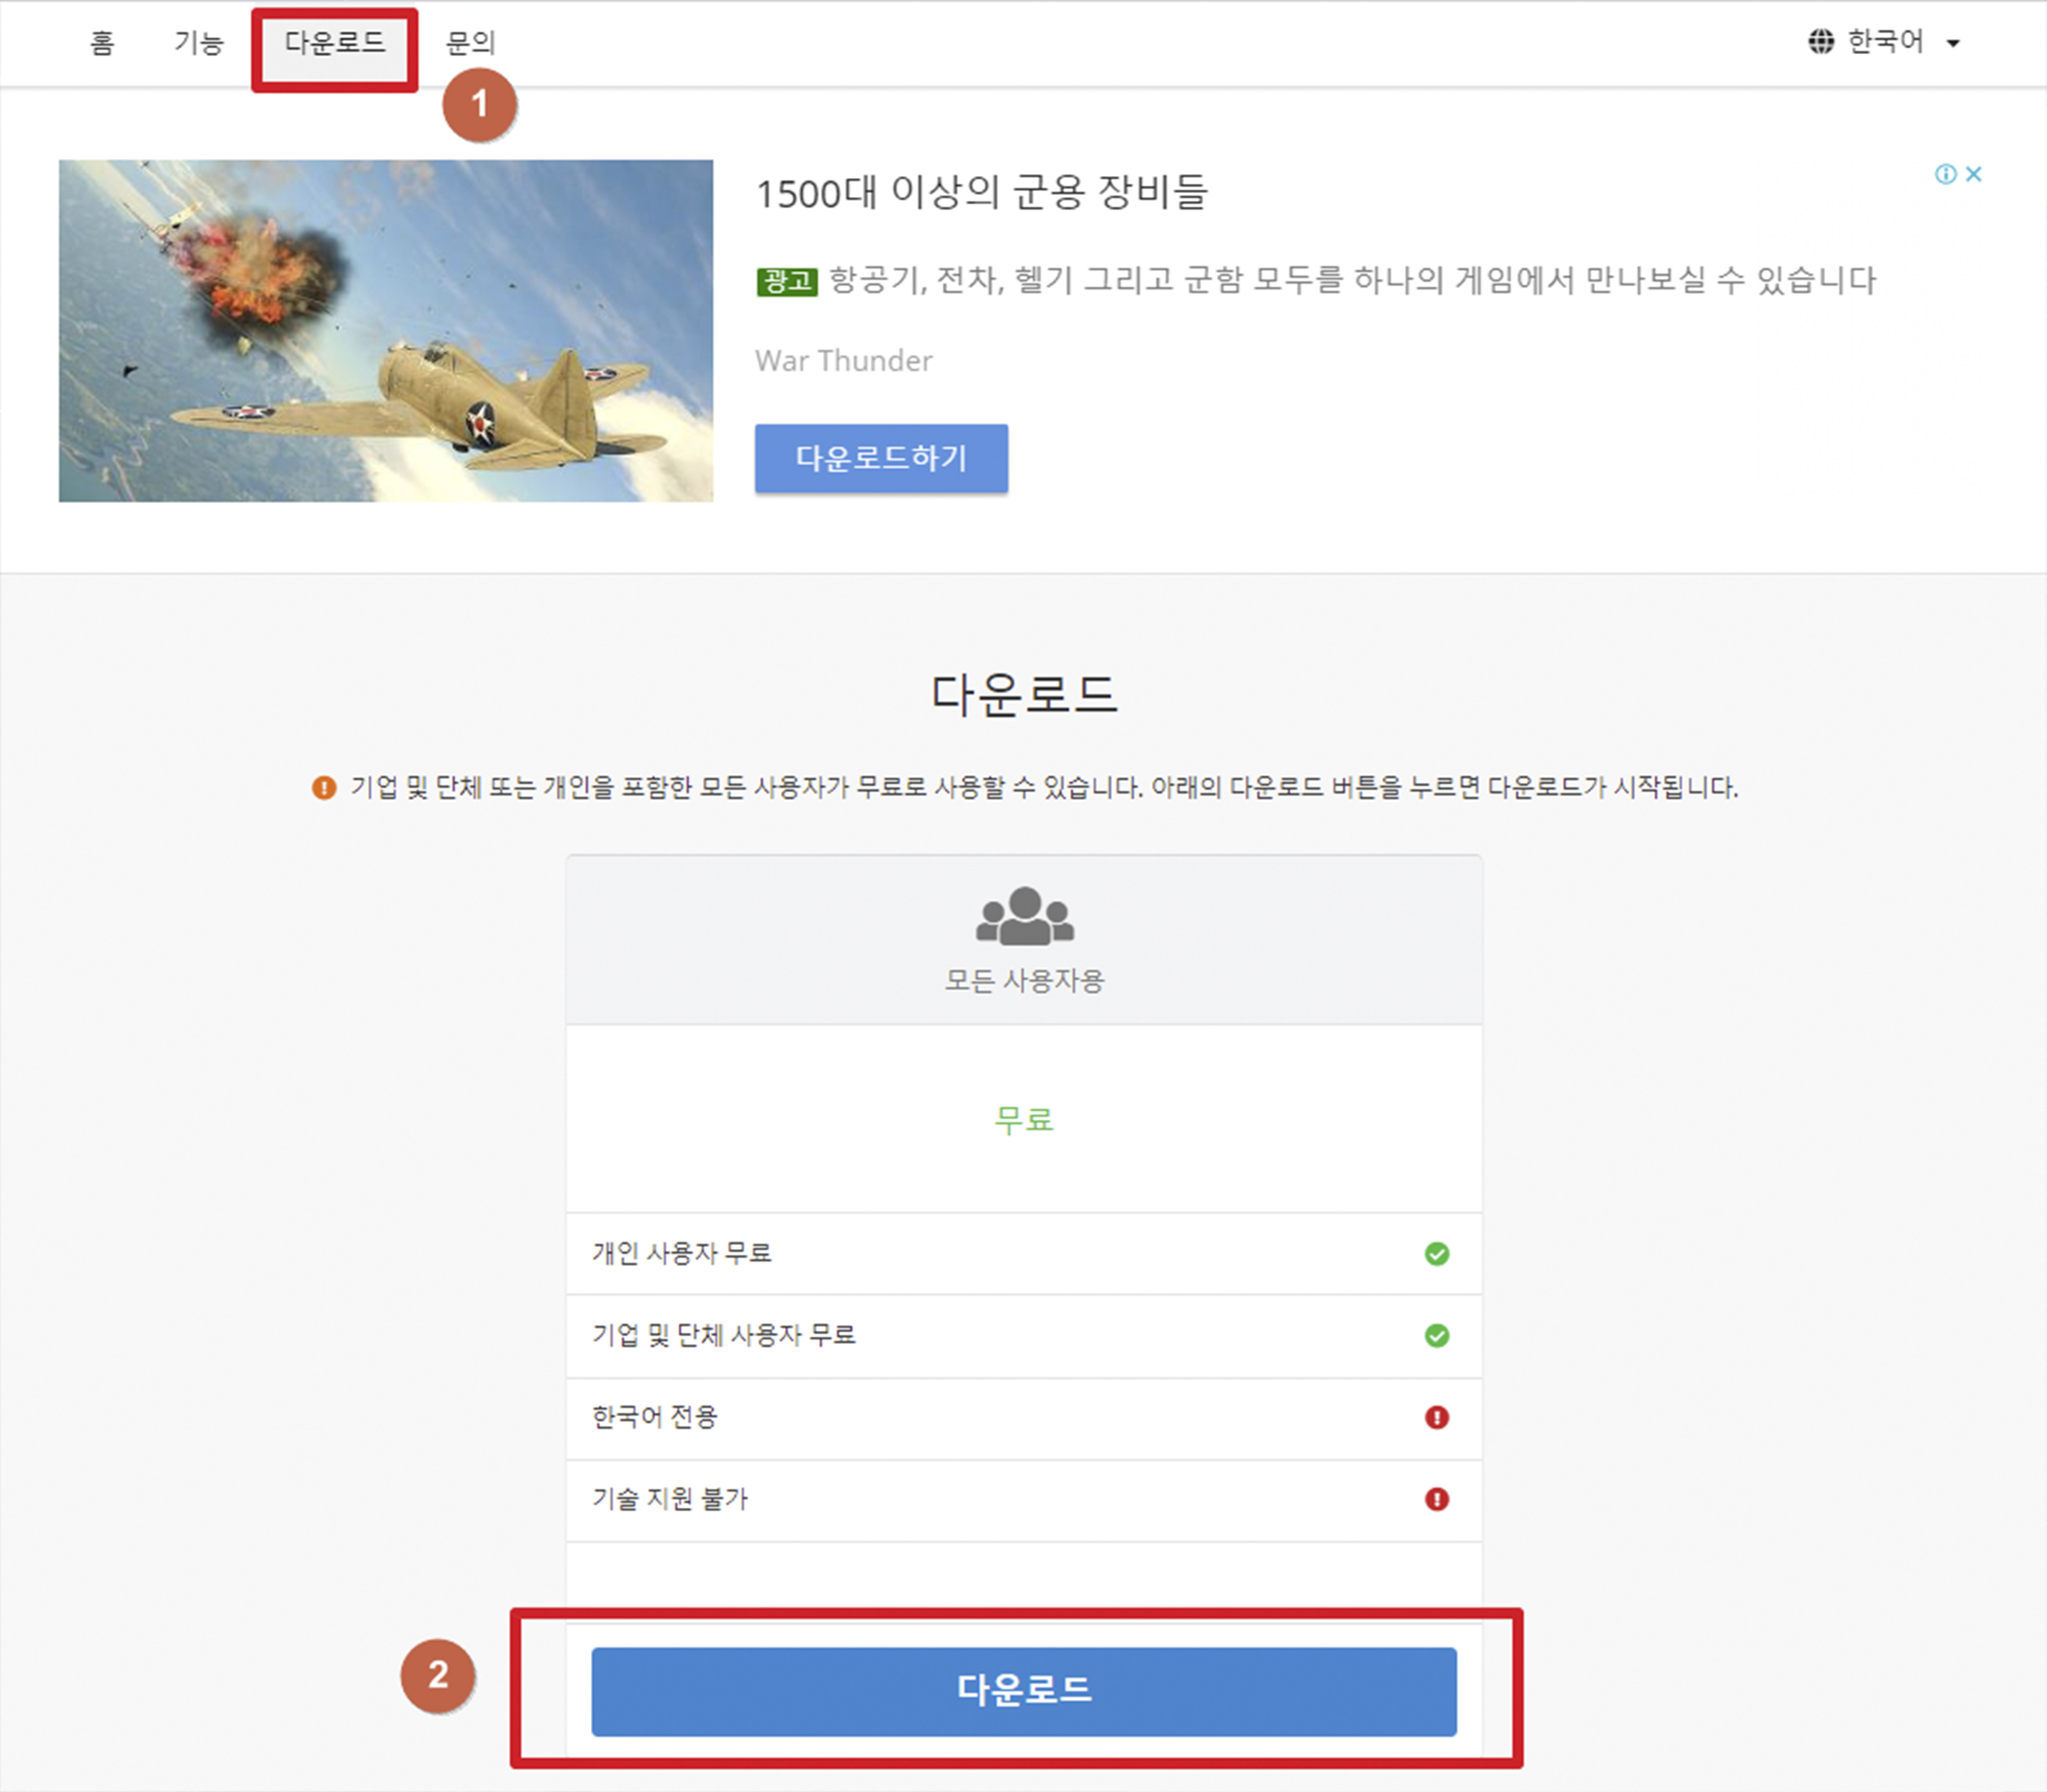
Task: Click green check beside 개인 사용자 무료
Action: pos(1436,1254)
